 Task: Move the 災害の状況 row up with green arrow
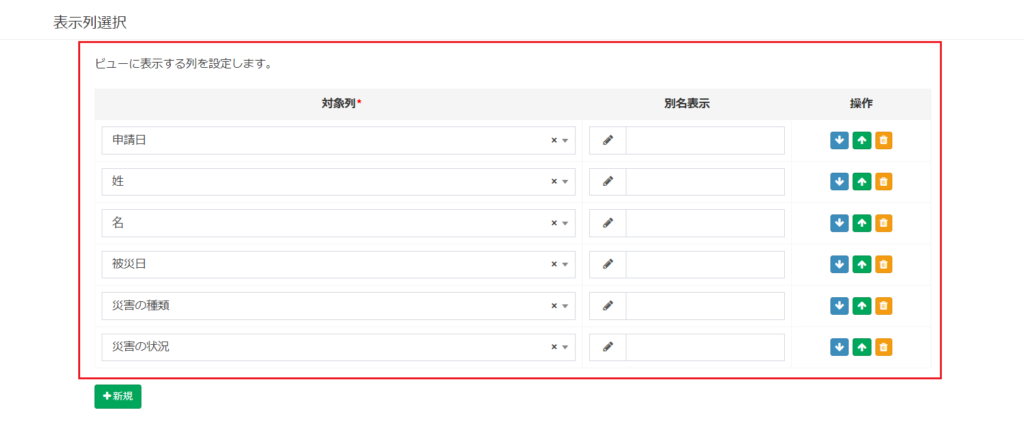[862, 347]
